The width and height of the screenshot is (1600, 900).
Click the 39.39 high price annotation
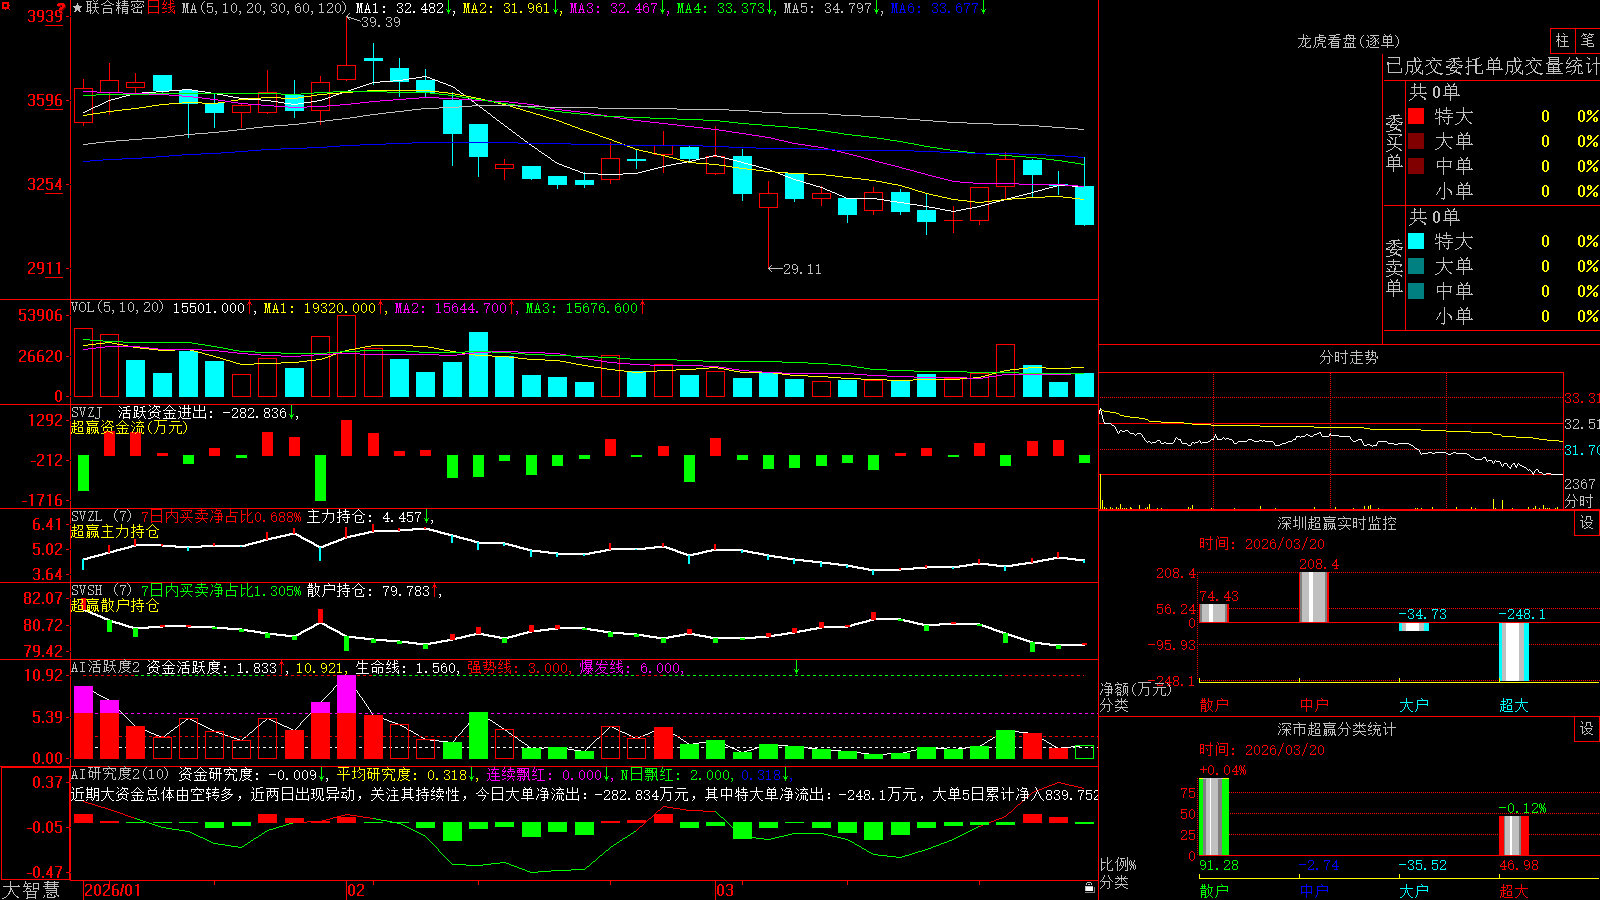pos(380,22)
